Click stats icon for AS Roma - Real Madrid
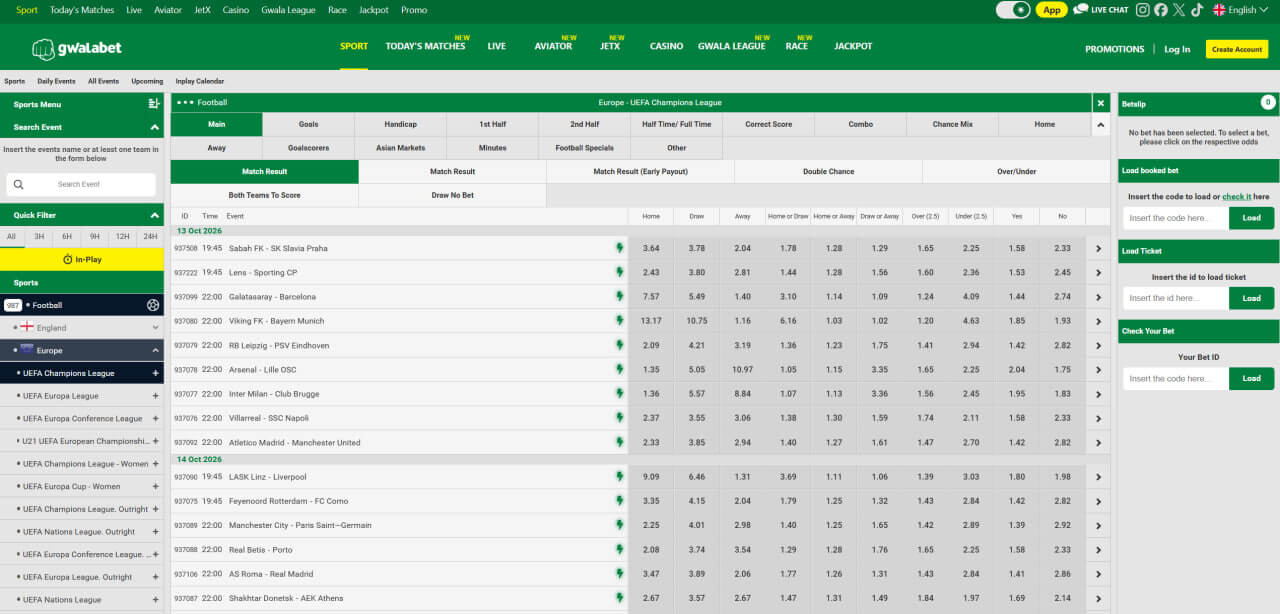The height and width of the screenshot is (614, 1280). pos(619,574)
